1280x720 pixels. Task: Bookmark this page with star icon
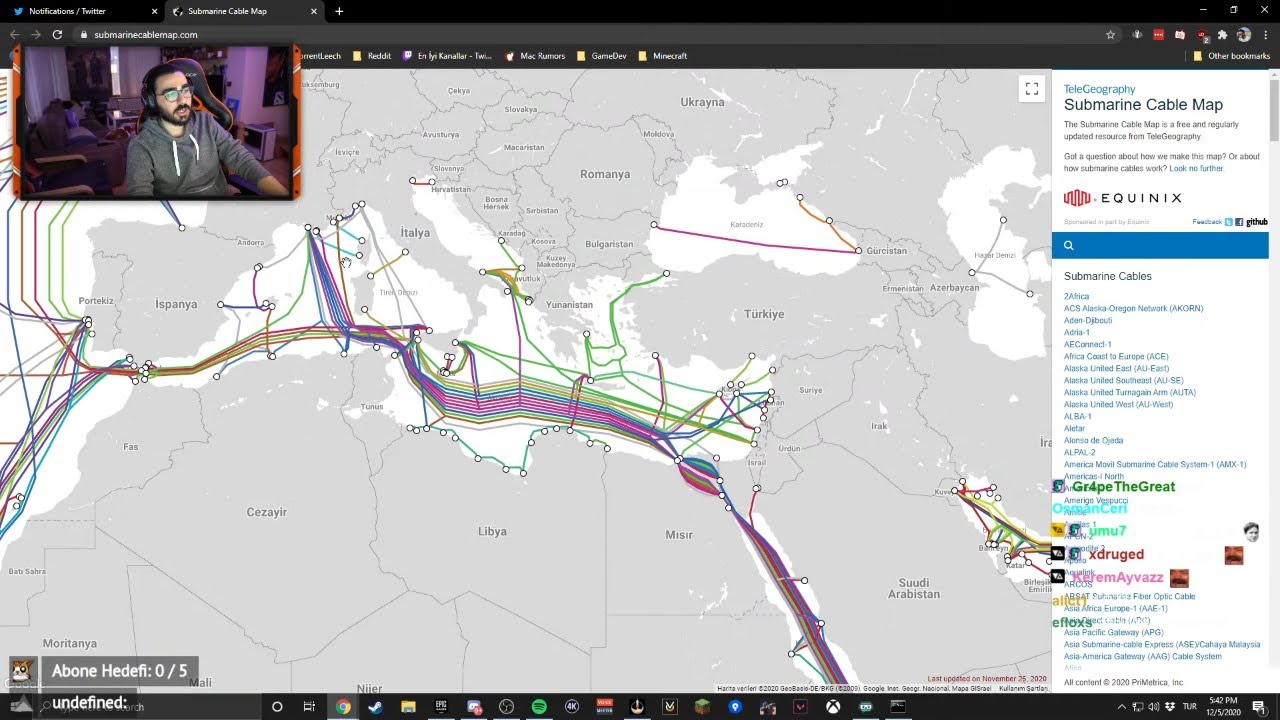pyautogui.click(x=1110, y=34)
